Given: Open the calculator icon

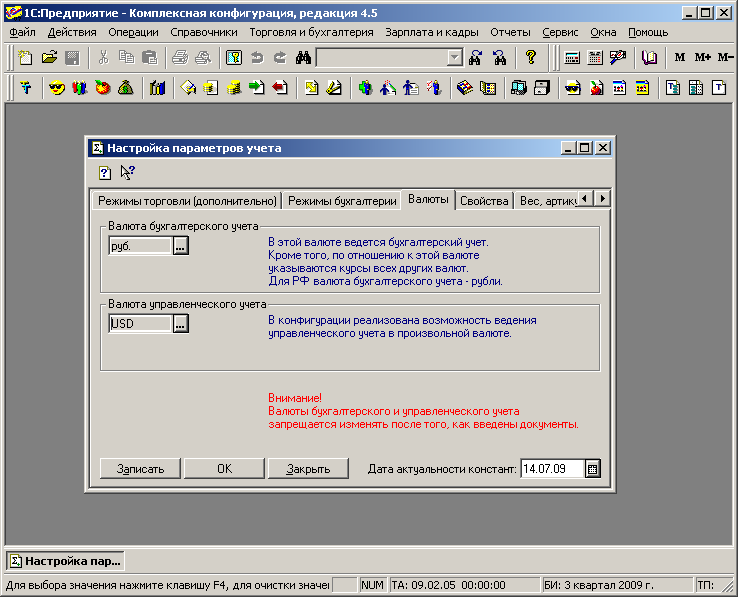Looking at the screenshot, I should (572, 57).
